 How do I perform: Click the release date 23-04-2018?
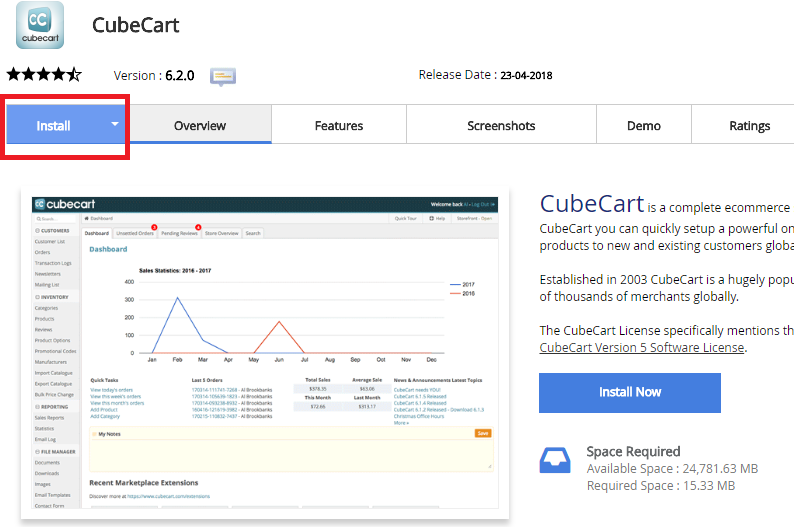526,75
